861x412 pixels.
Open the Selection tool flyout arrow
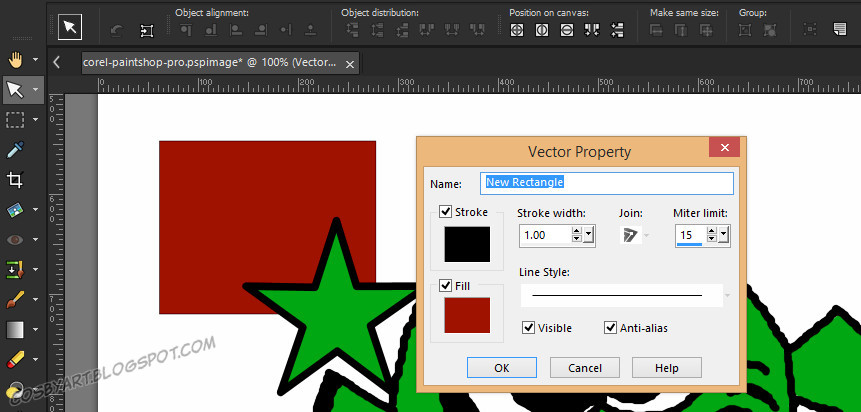click(x=36, y=120)
